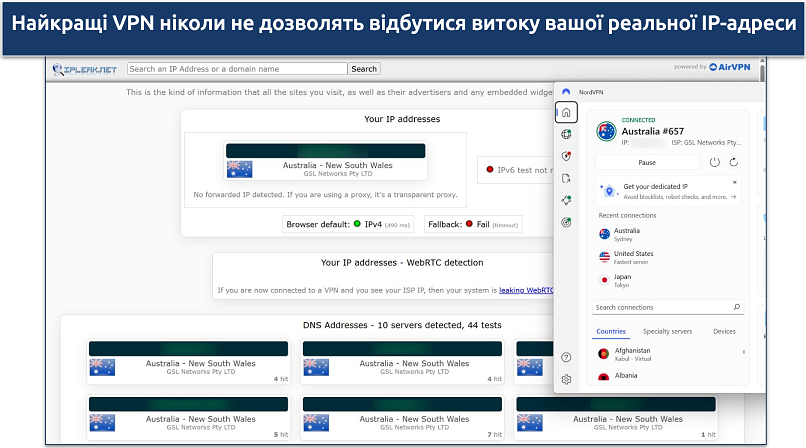Viewport: 806px width, 448px height.
Task: Dismiss the dedicated IP promo banner
Action: point(736,182)
